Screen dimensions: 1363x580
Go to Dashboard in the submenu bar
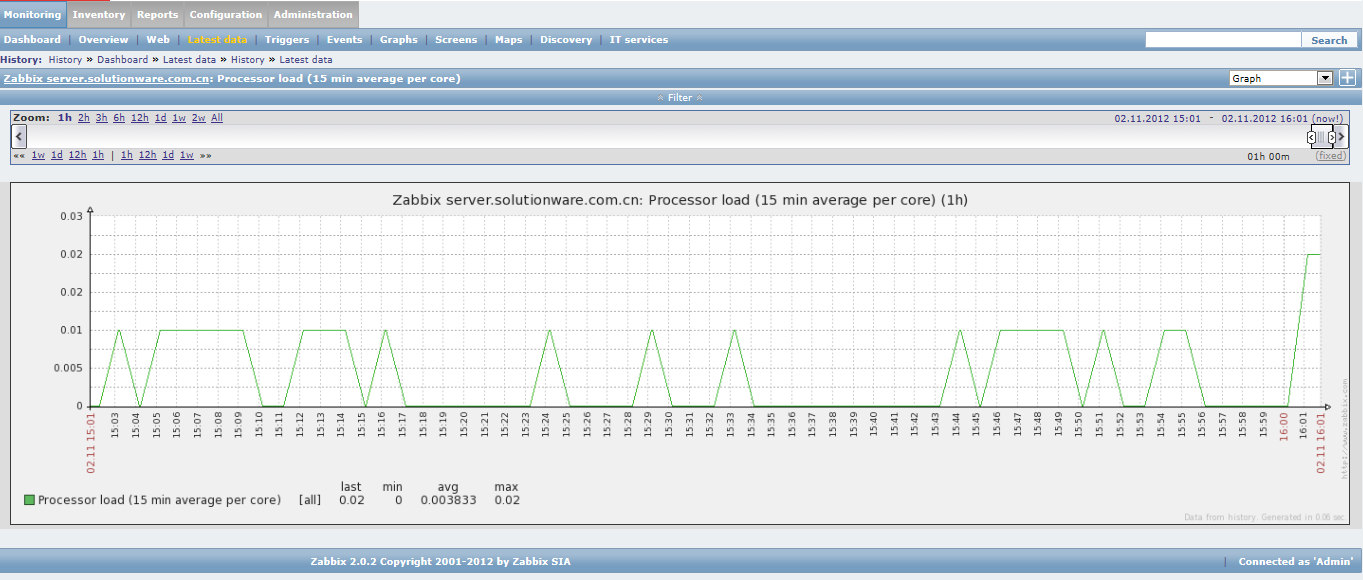point(32,40)
